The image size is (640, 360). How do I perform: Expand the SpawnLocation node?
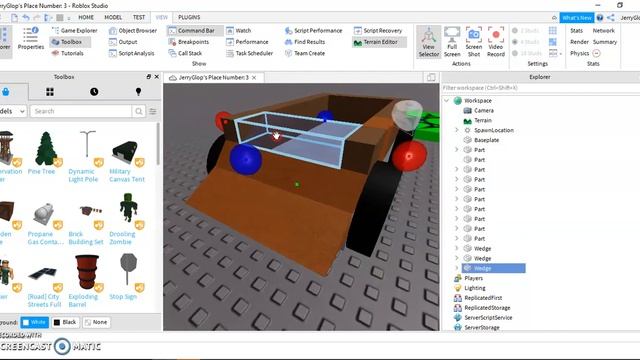click(x=457, y=130)
